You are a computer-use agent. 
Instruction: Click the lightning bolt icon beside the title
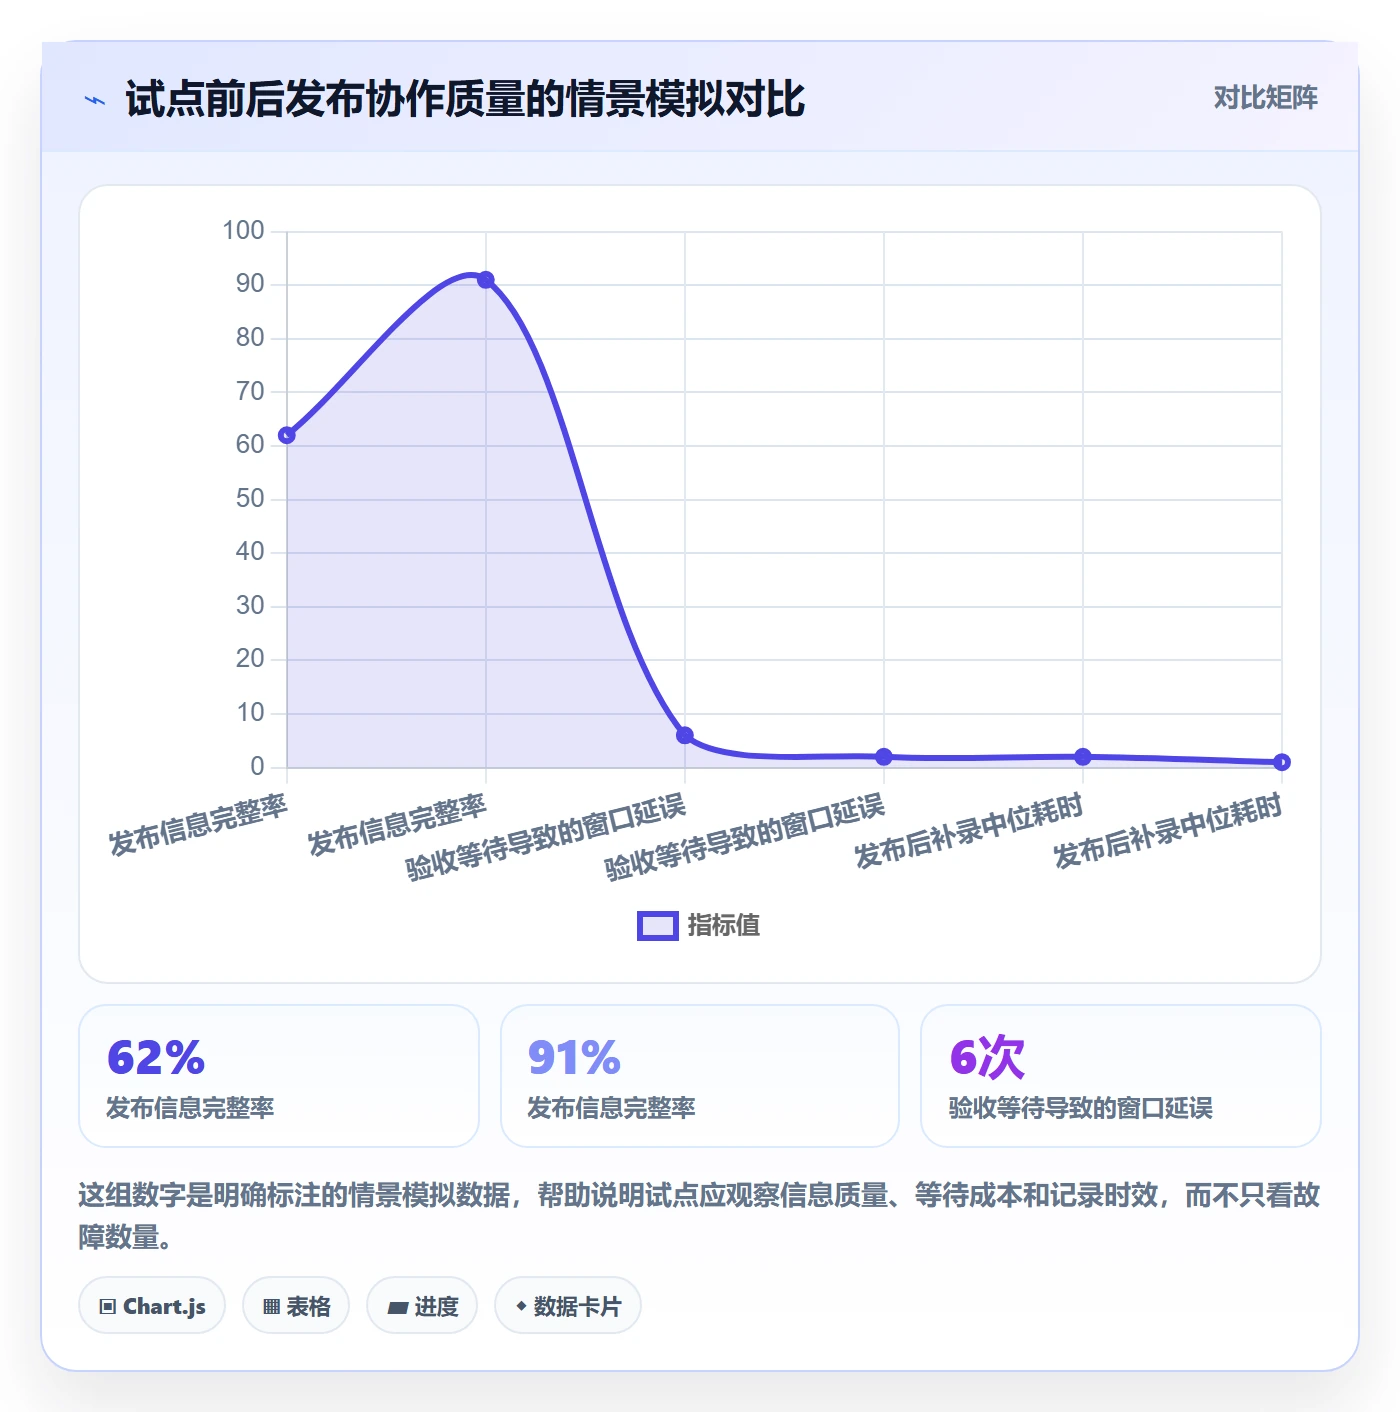coord(94,100)
